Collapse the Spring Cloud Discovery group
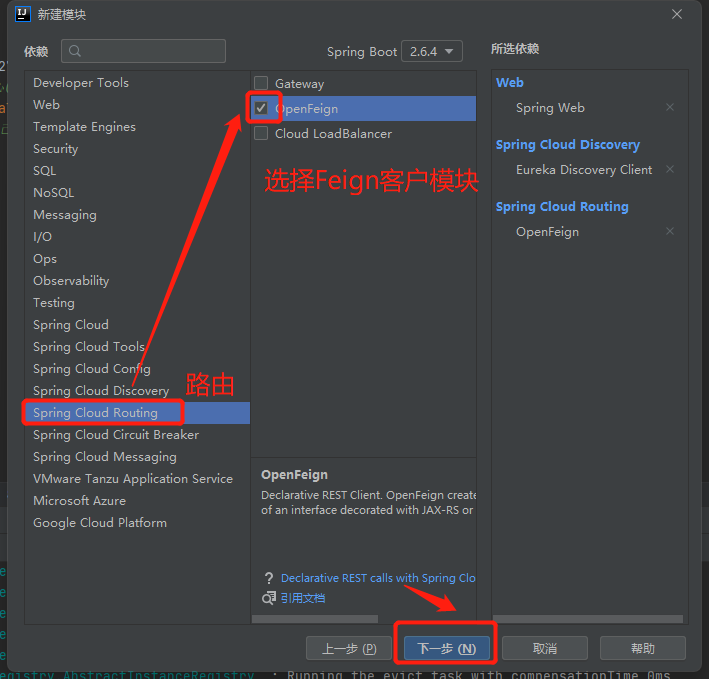 [x=567, y=145]
